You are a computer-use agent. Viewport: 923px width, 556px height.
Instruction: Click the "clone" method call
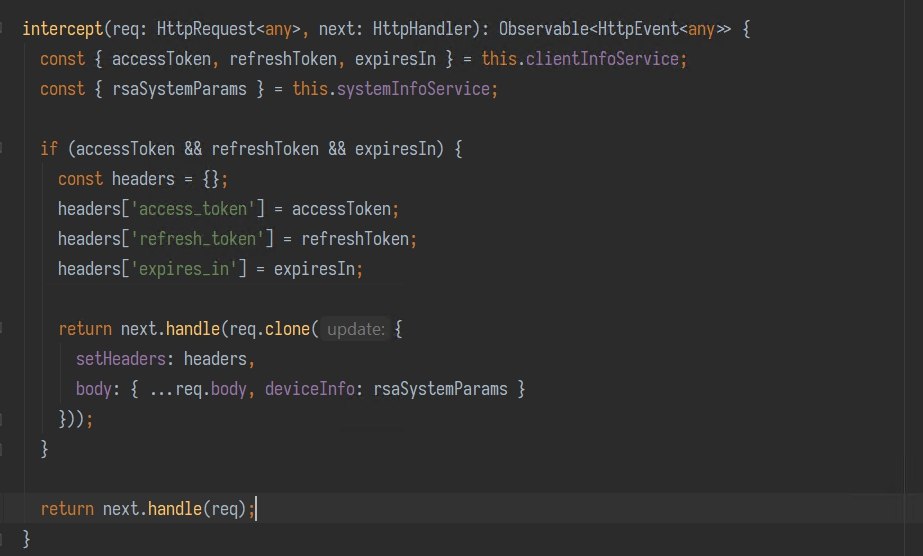coord(287,329)
